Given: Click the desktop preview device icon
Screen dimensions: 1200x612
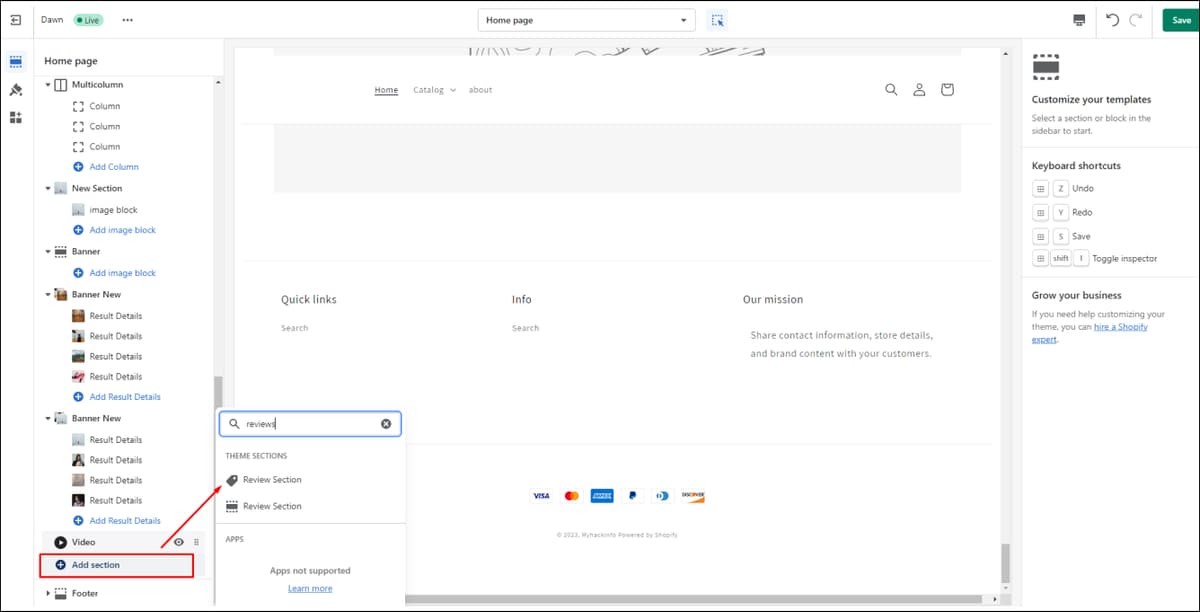Looking at the screenshot, I should coord(1079,20).
